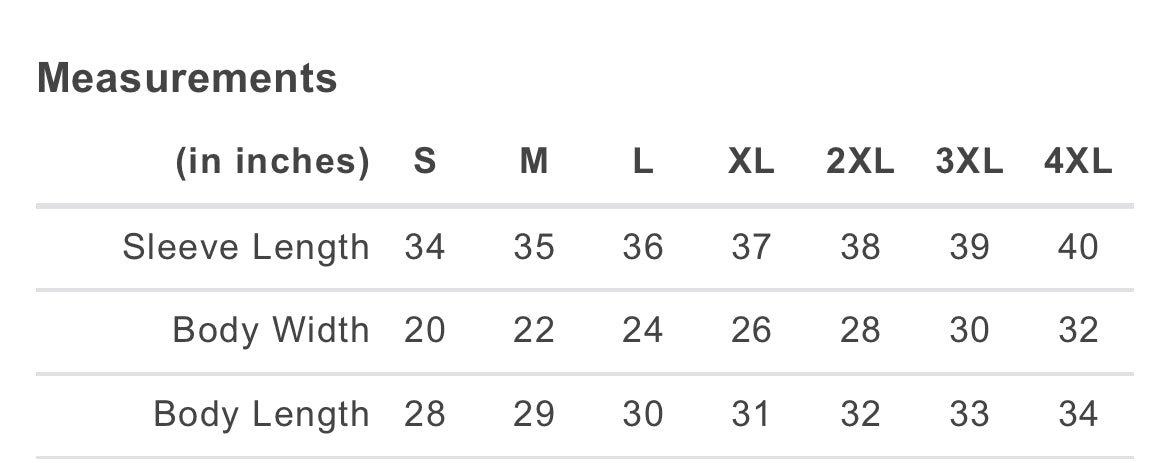1170x463 pixels.
Task: Select the Body Length row label
Action: click(261, 414)
